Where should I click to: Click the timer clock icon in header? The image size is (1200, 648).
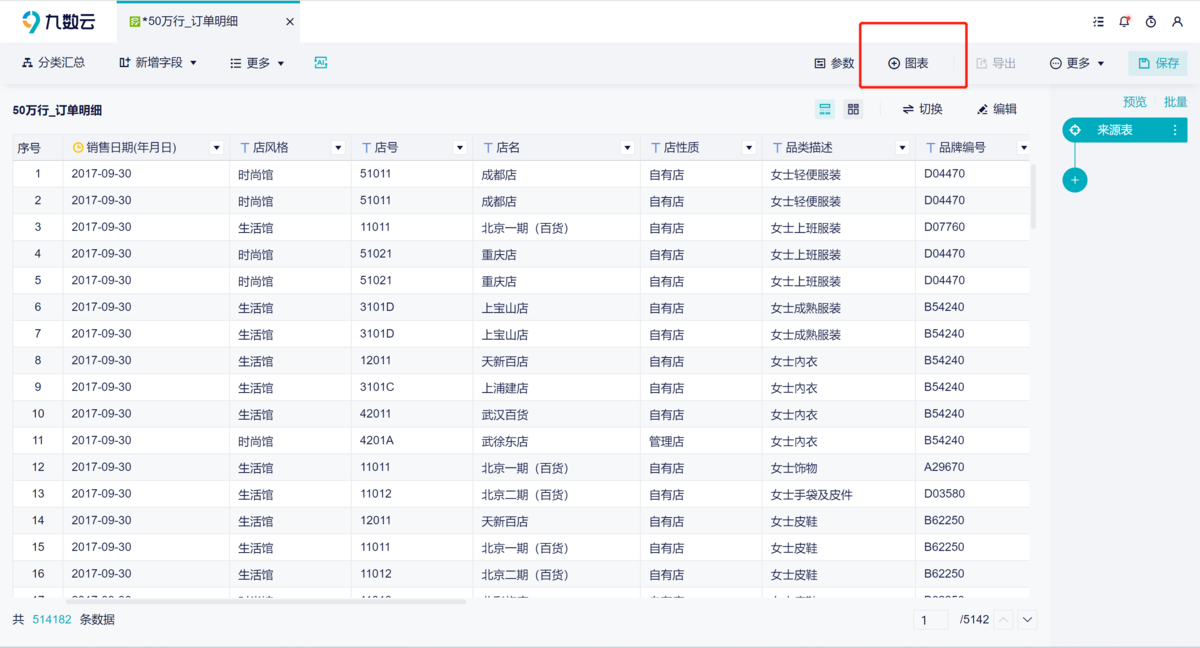[1151, 22]
